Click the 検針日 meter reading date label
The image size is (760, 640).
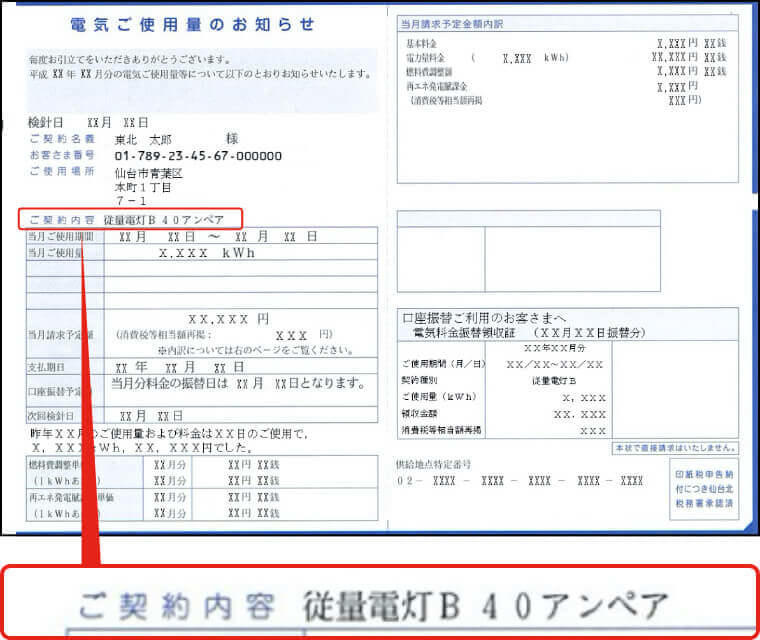click(x=47, y=122)
